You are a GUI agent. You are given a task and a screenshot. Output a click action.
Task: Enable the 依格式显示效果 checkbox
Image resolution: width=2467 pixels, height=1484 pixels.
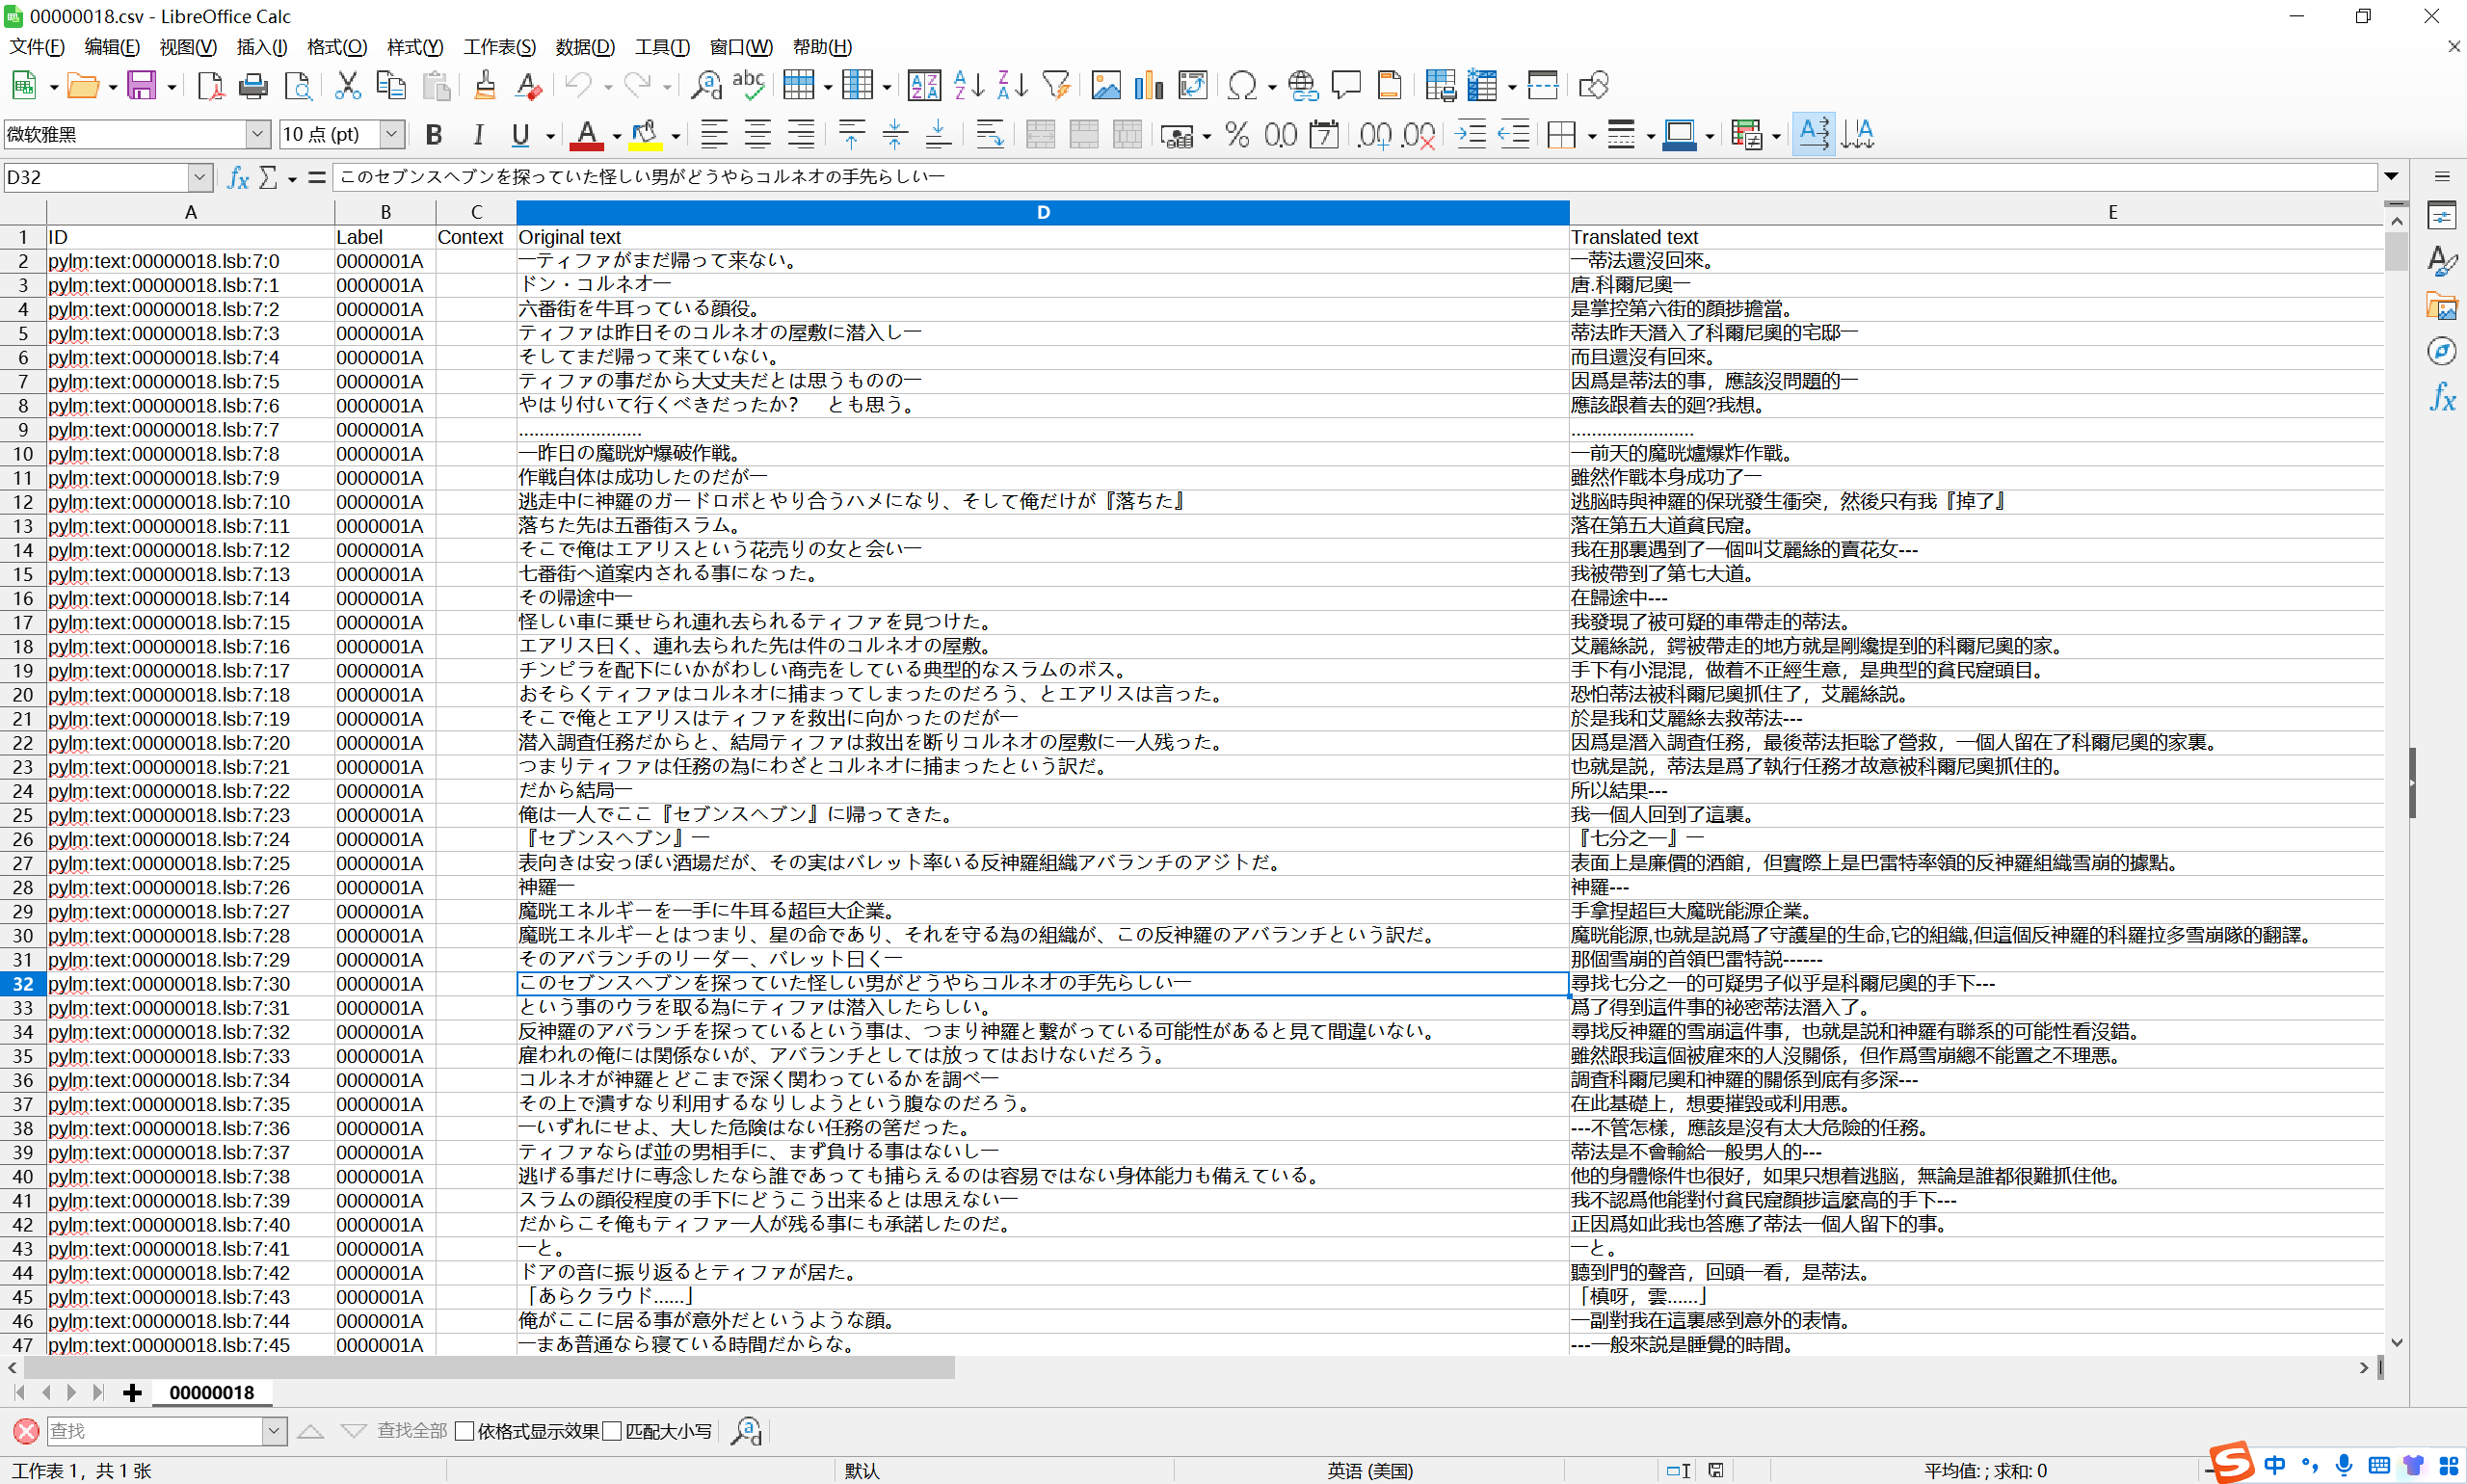464,1430
